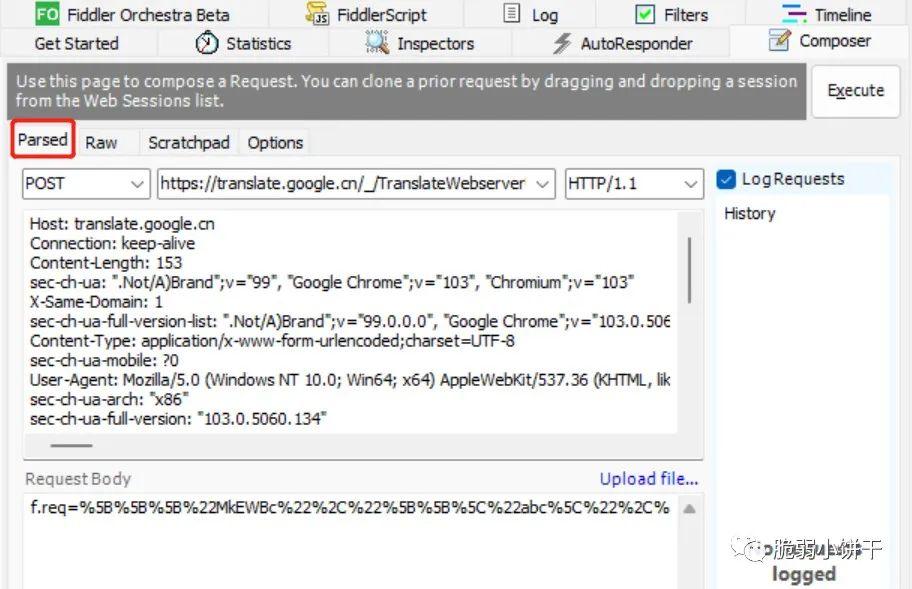
Task: Click the headers vertical scrollbar thumb
Action: tap(689, 270)
